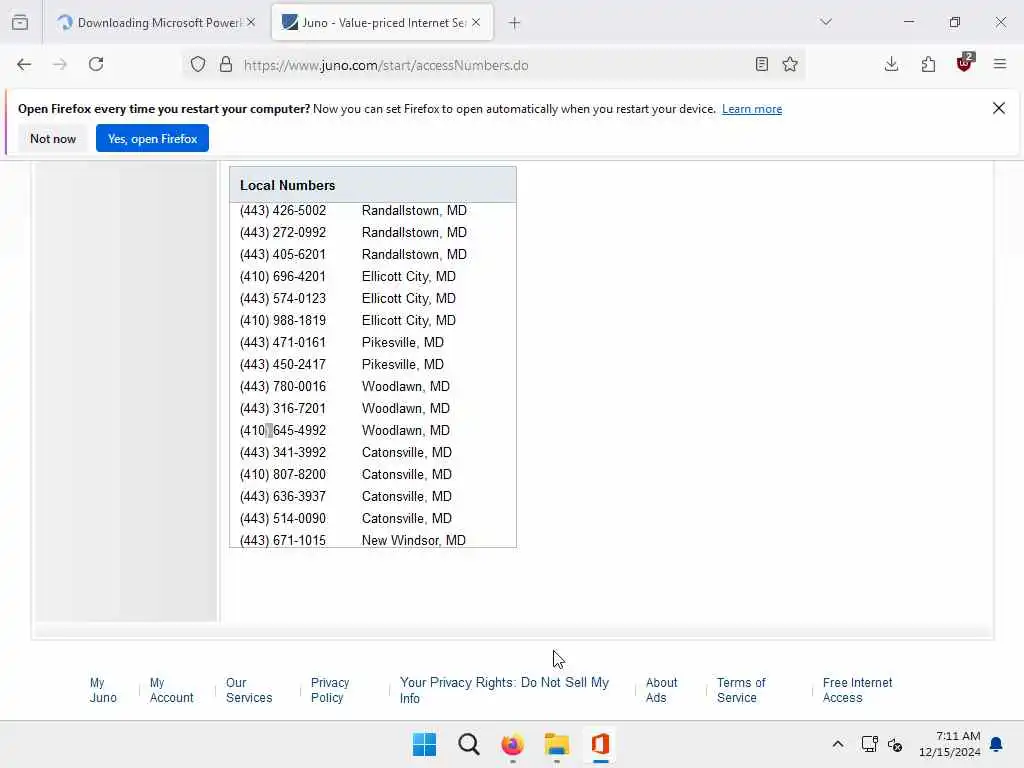Select the number (410) 645-4992
The height and width of the screenshot is (768, 1024).
[x=283, y=430]
